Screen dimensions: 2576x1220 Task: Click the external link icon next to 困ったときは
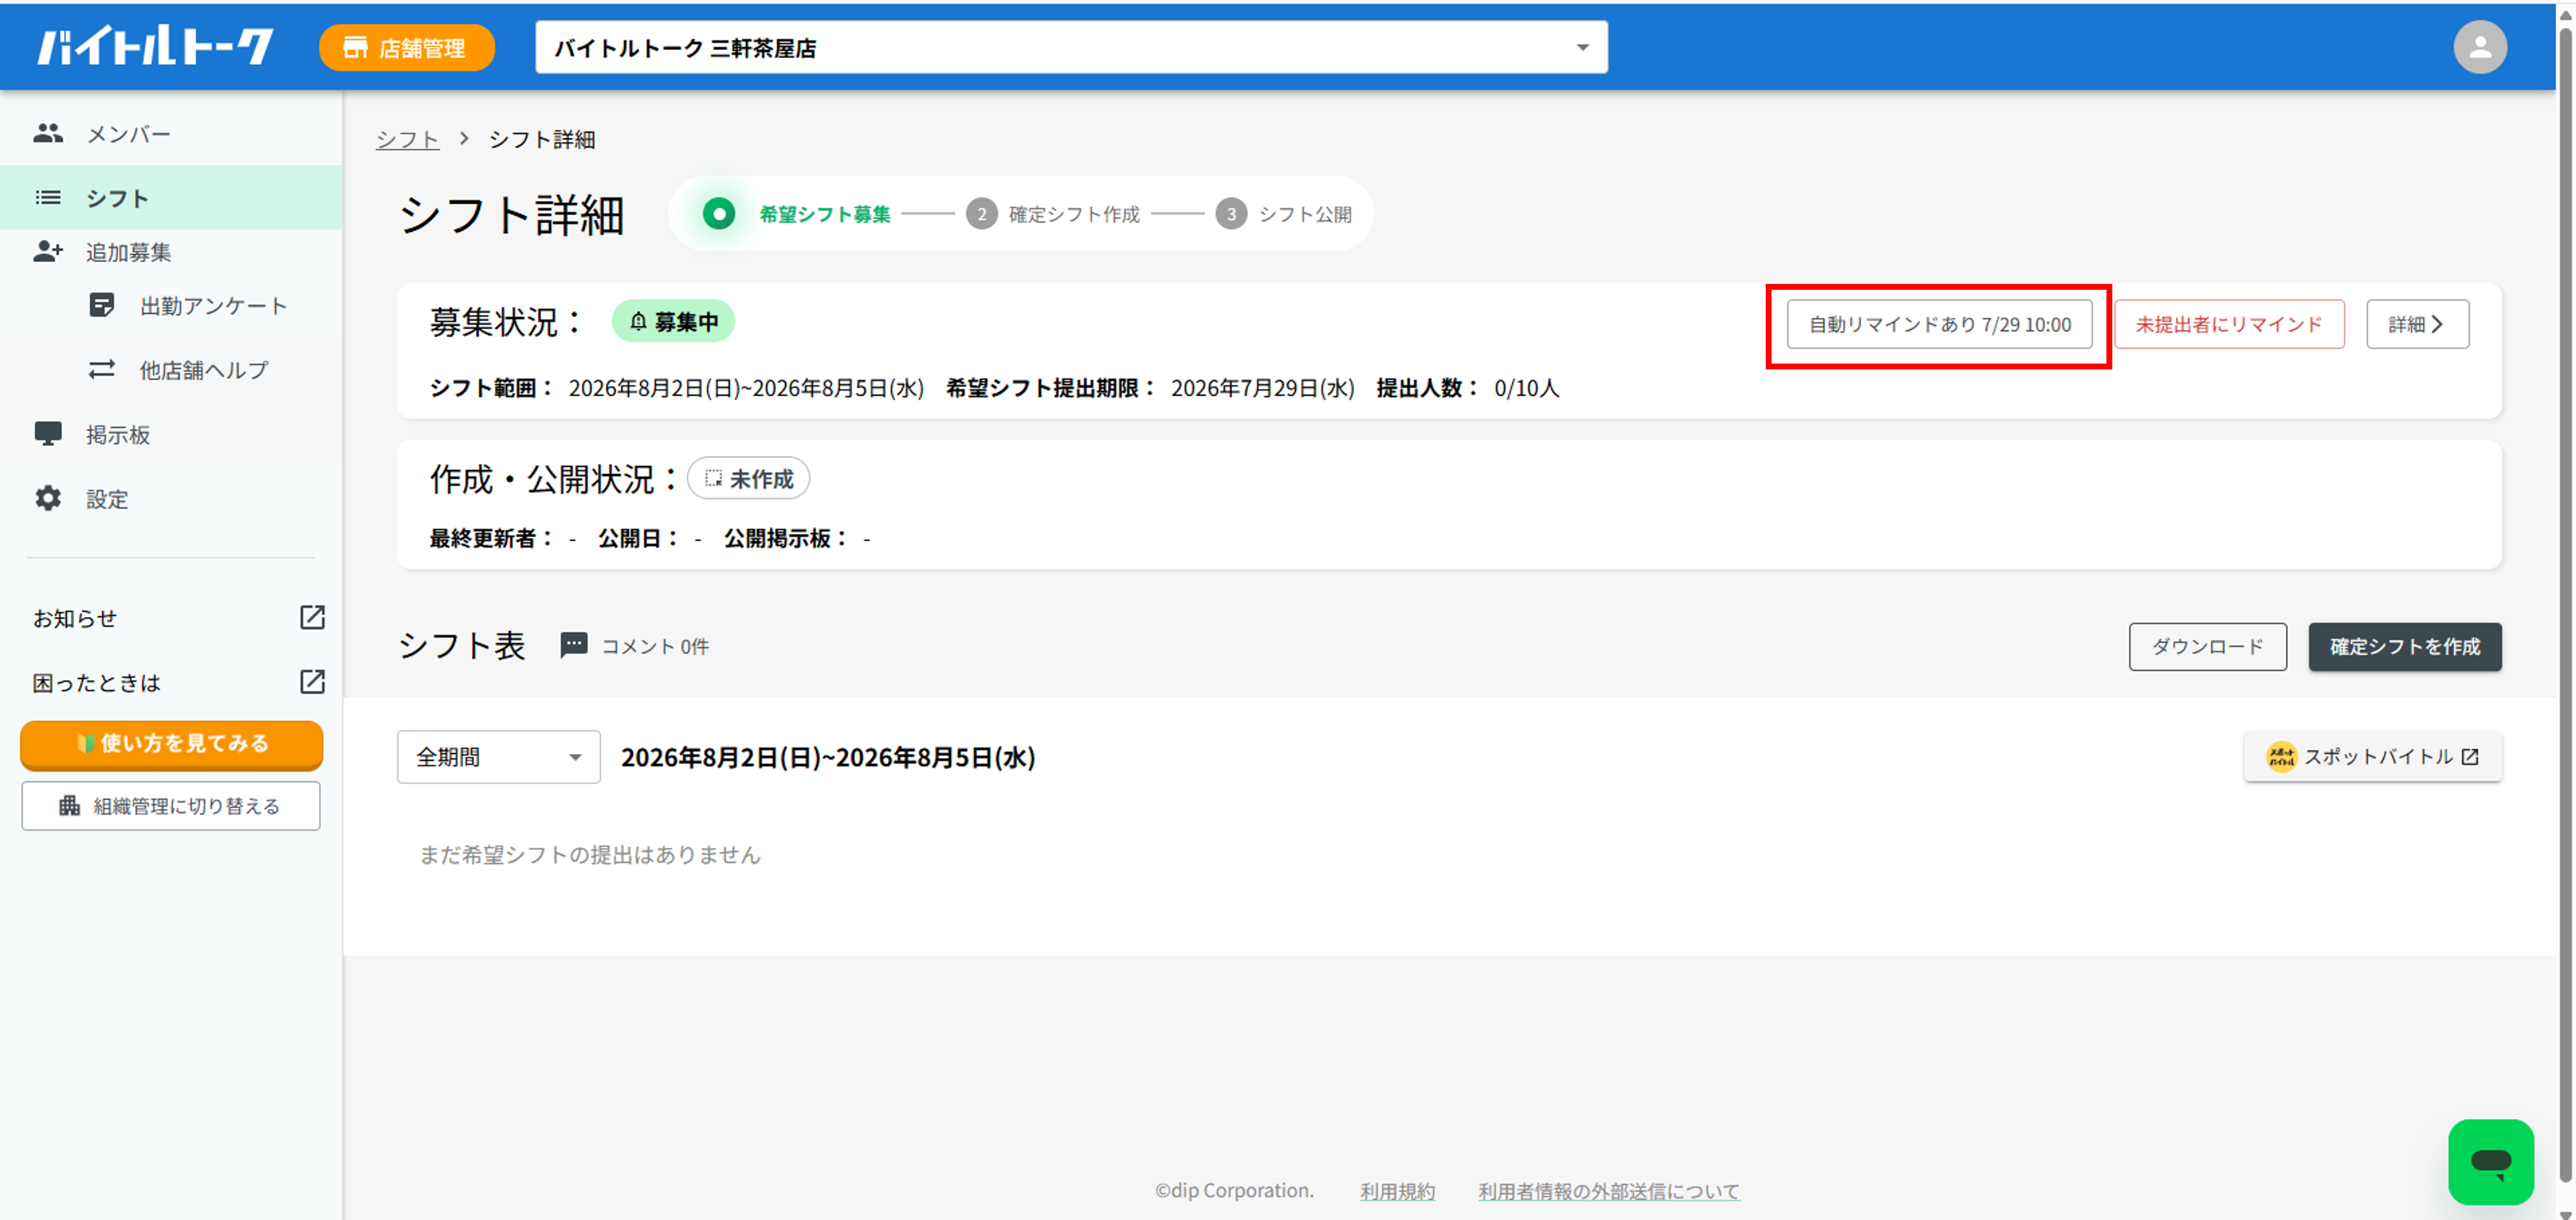(x=312, y=682)
